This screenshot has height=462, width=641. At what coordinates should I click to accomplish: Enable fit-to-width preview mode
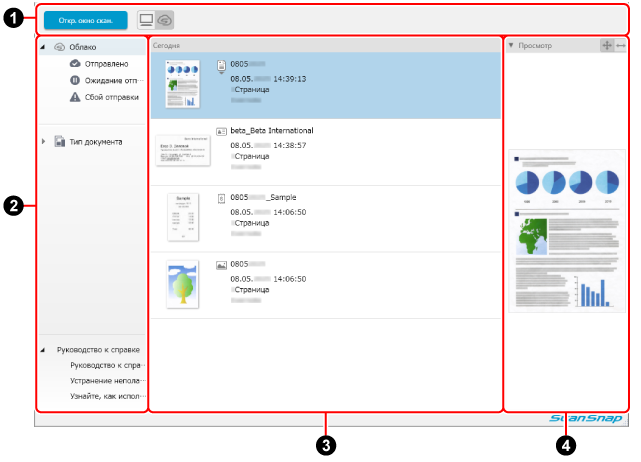point(621,45)
